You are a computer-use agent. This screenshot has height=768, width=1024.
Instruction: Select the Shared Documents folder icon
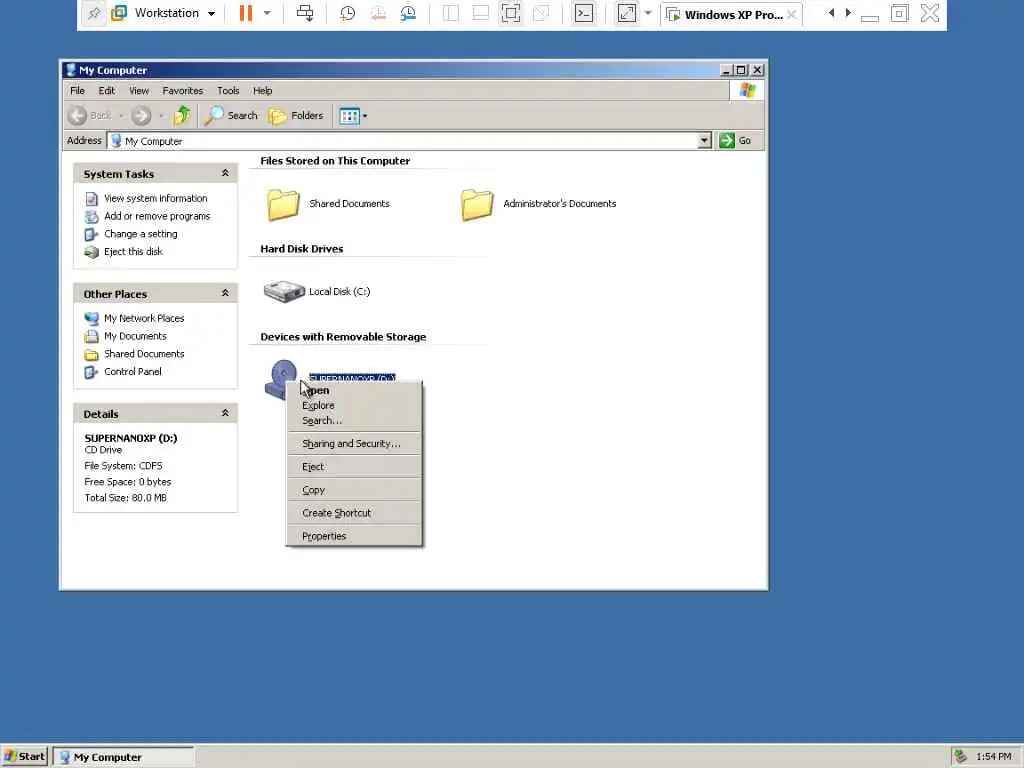click(x=283, y=204)
